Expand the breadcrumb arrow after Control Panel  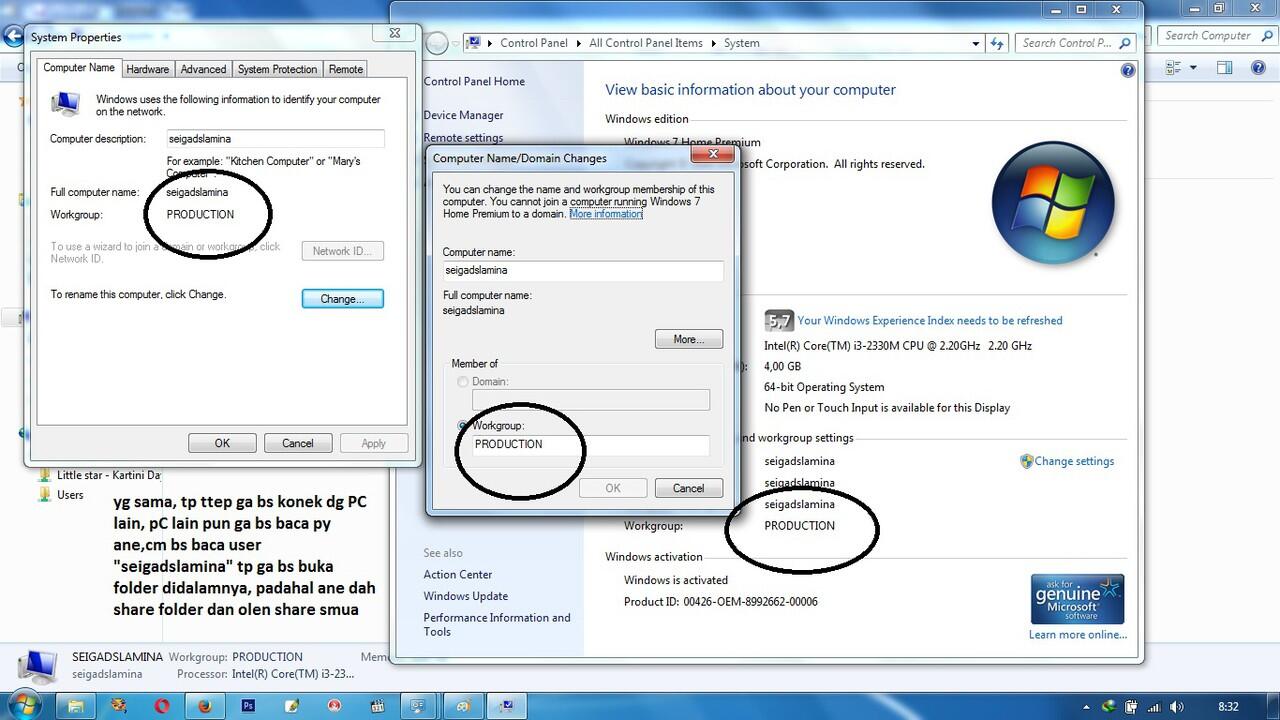tap(578, 43)
